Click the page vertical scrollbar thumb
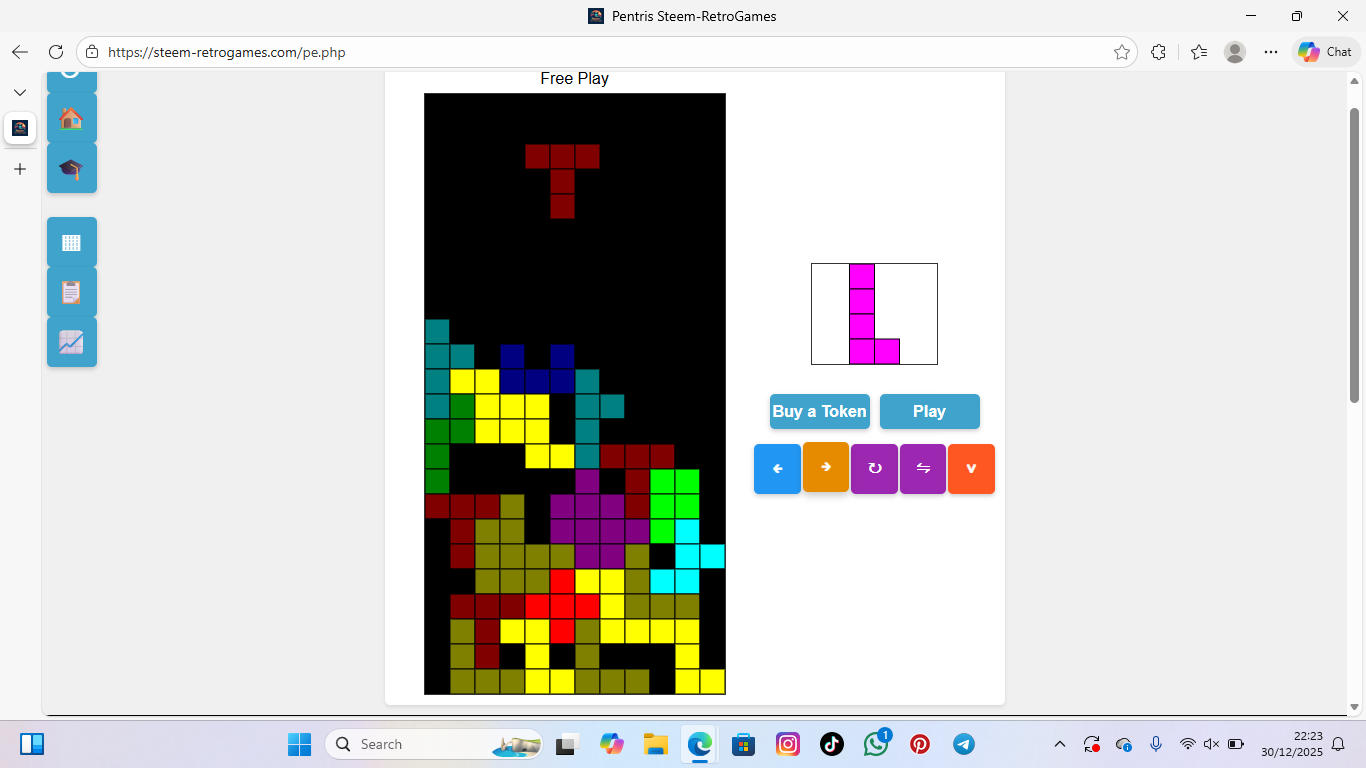Screen dimensions: 1366x768 (x=1355, y=255)
